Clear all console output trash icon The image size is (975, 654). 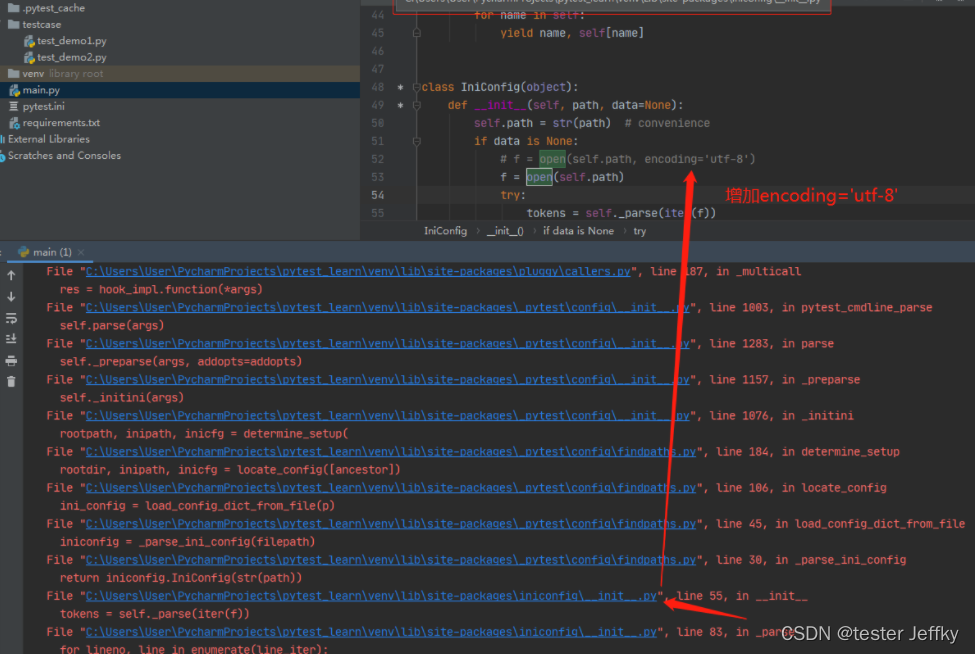tap(11, 382)
